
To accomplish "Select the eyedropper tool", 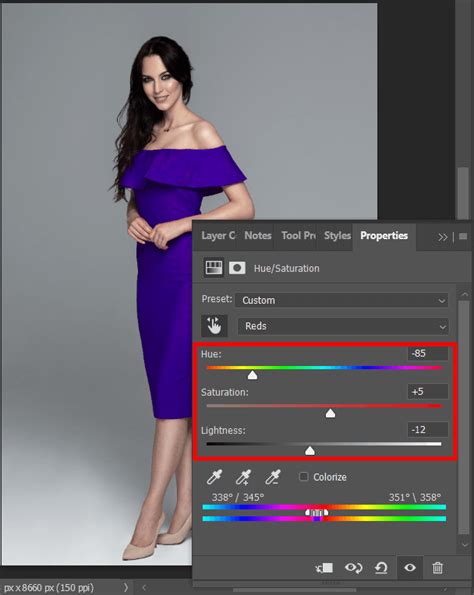I will 214,477.
